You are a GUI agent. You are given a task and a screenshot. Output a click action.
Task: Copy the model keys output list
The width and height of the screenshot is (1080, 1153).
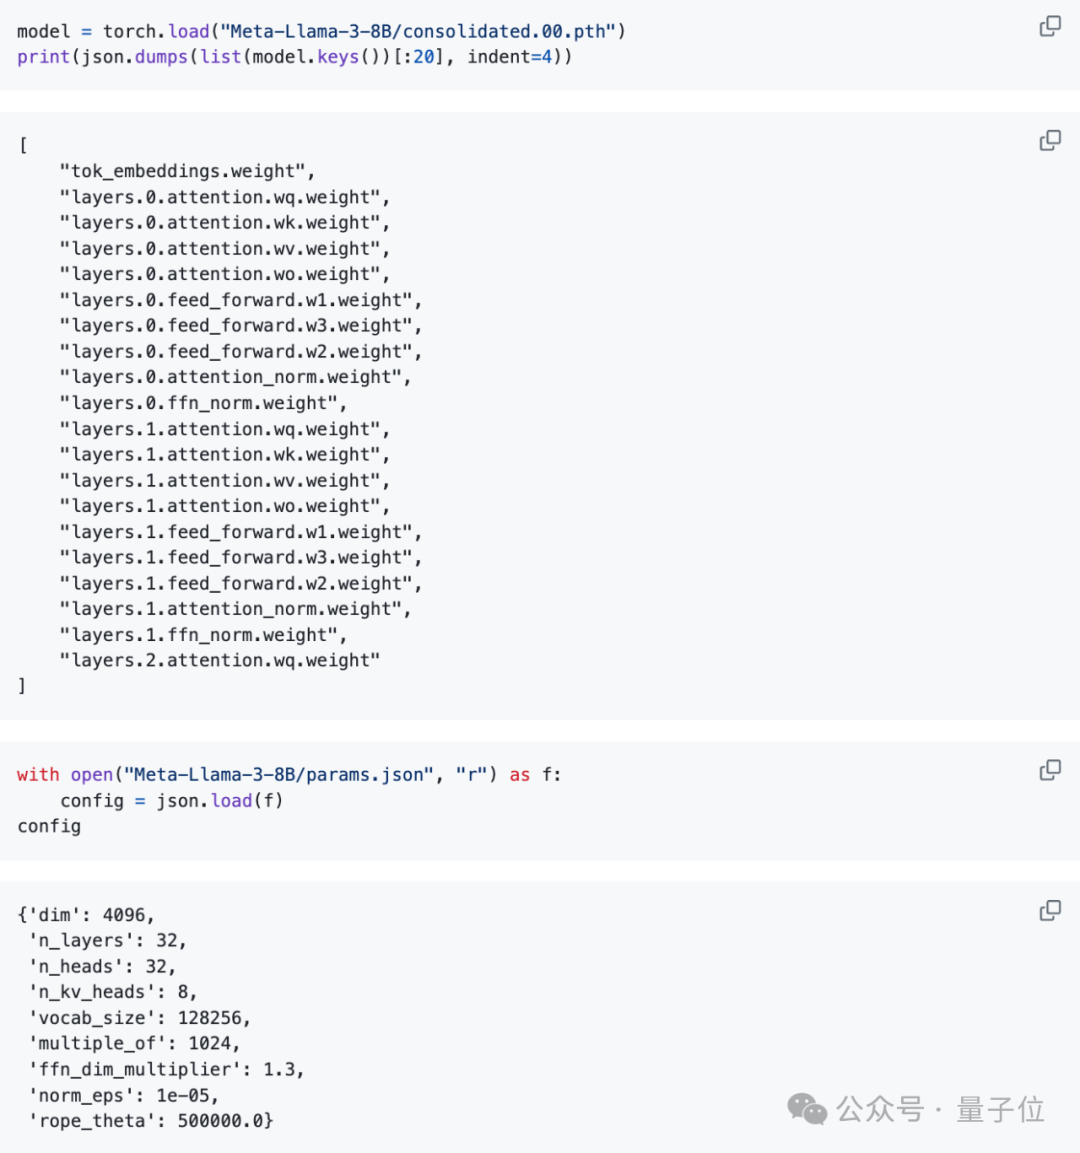click(1050, 140)
